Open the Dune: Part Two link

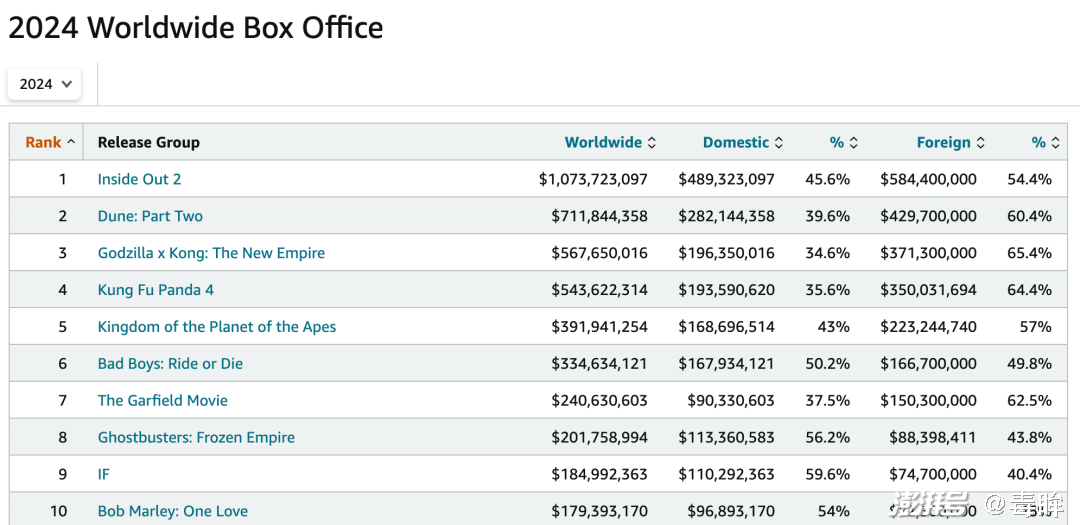coord(150,216)
